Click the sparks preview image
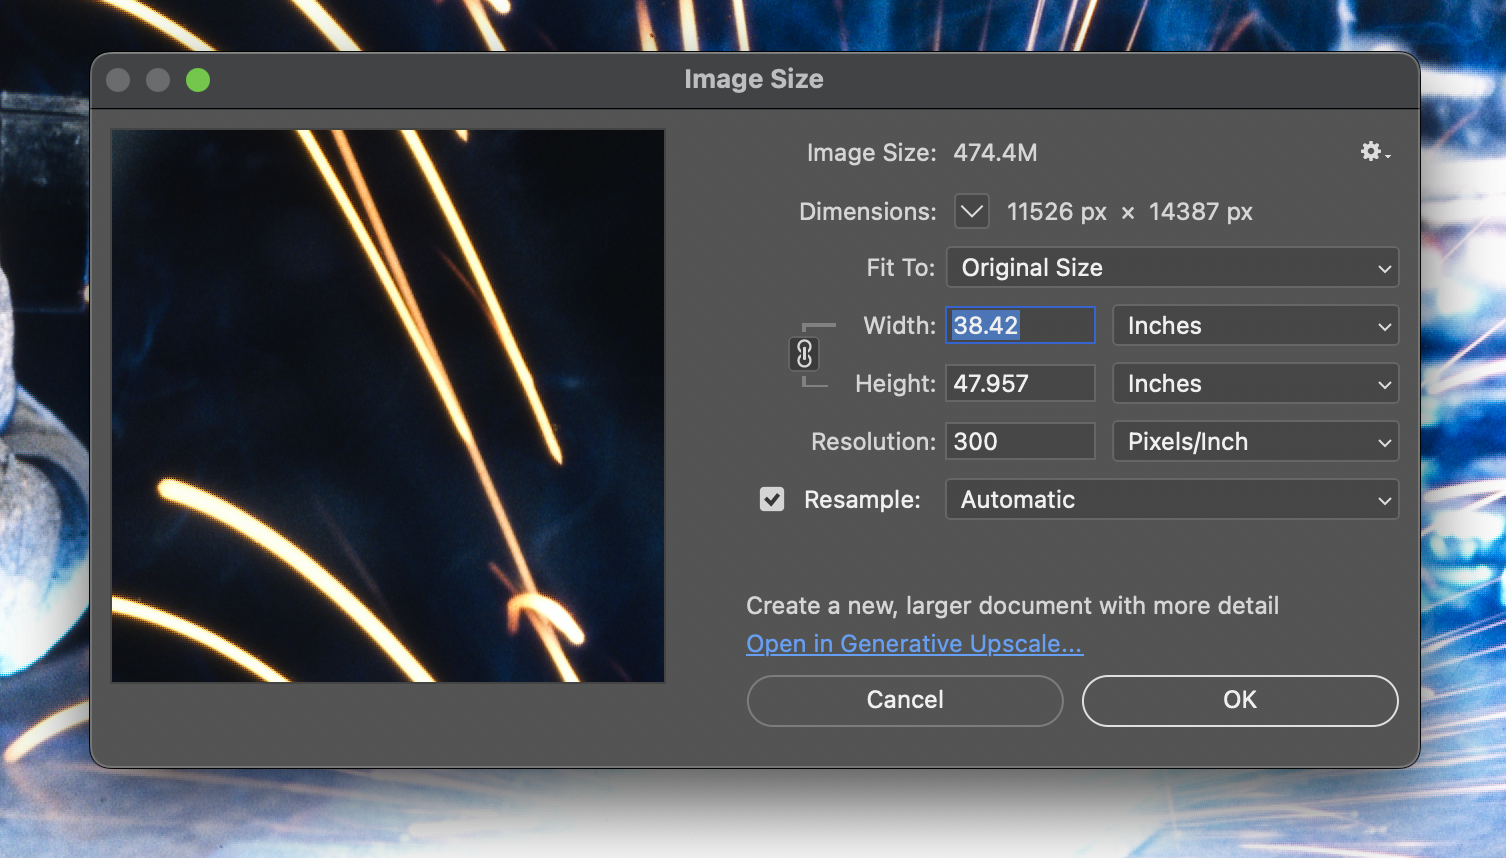 tap(388, 406)
